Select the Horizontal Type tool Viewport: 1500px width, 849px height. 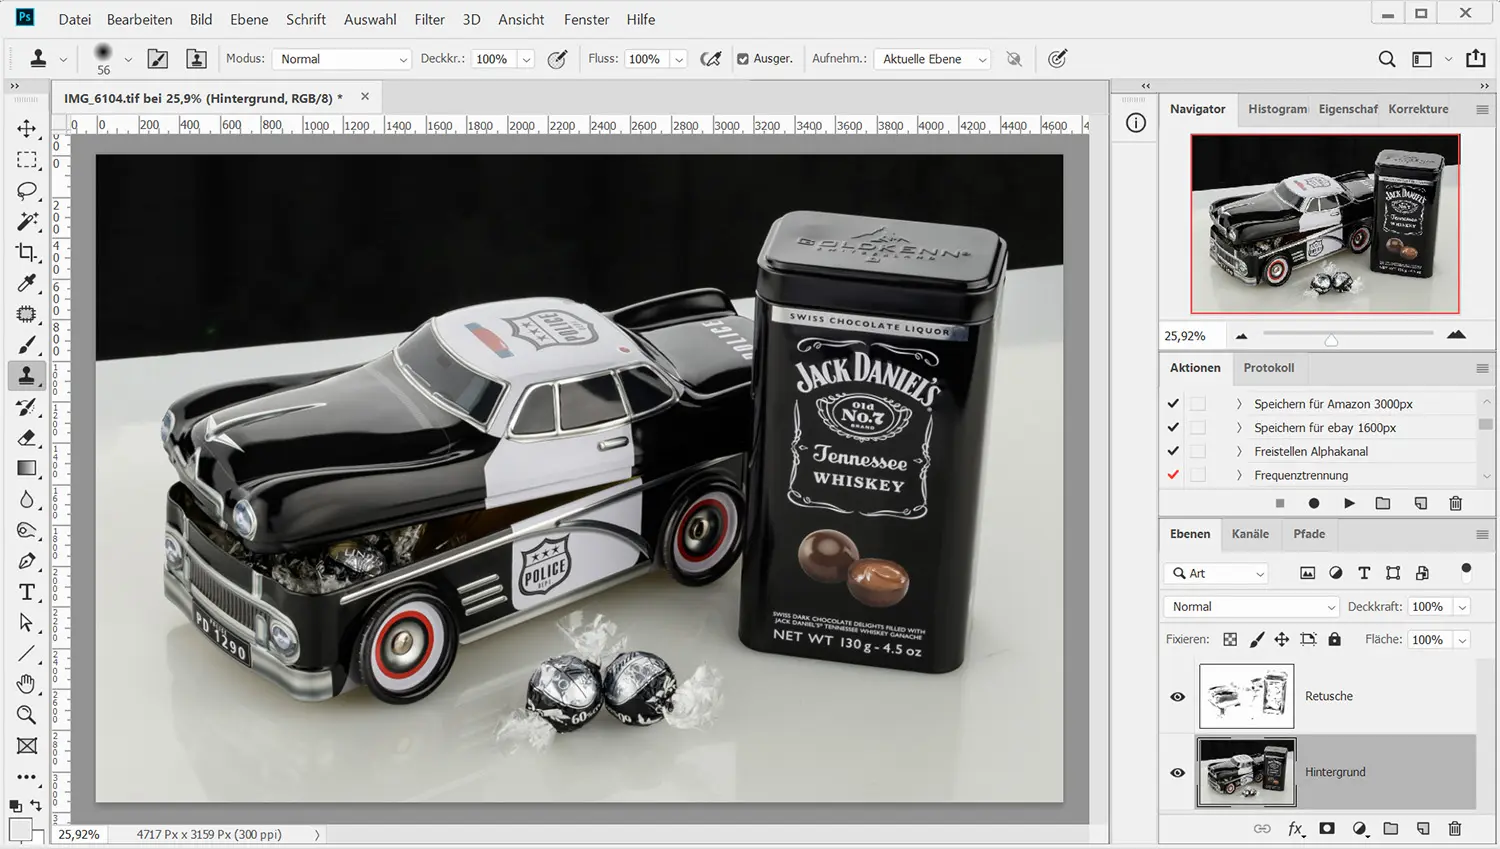pyautogui.click(x=27, y=592)
